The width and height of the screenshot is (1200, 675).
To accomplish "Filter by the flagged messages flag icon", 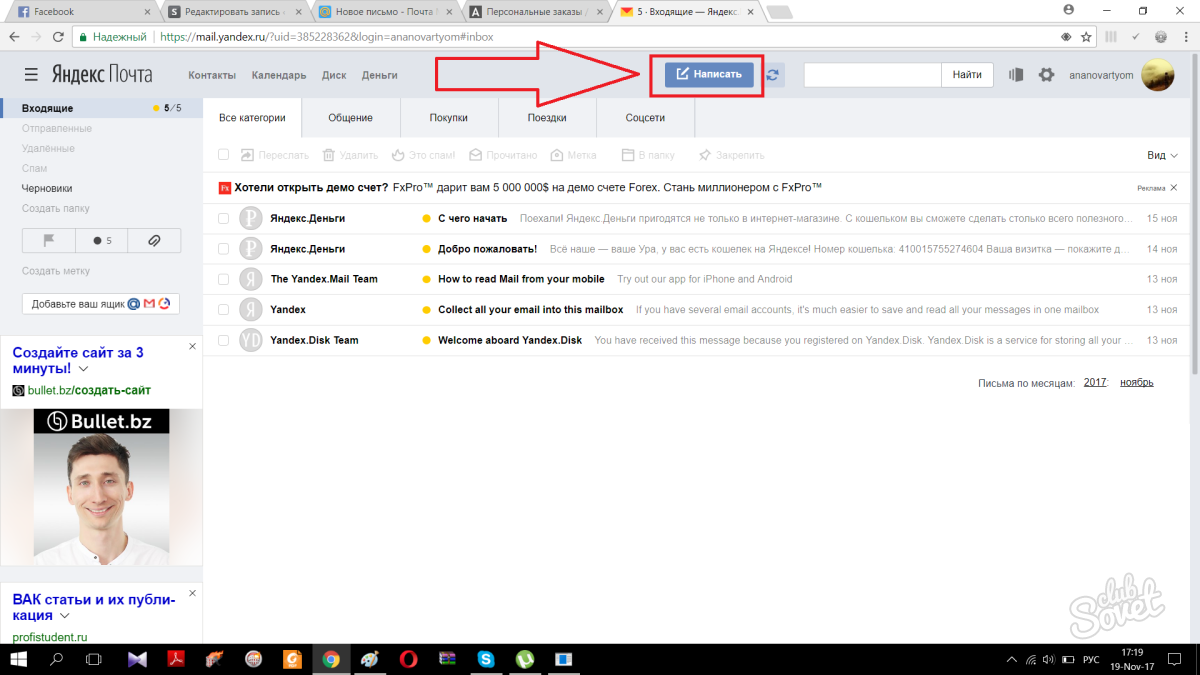I will tap(48, 240).
